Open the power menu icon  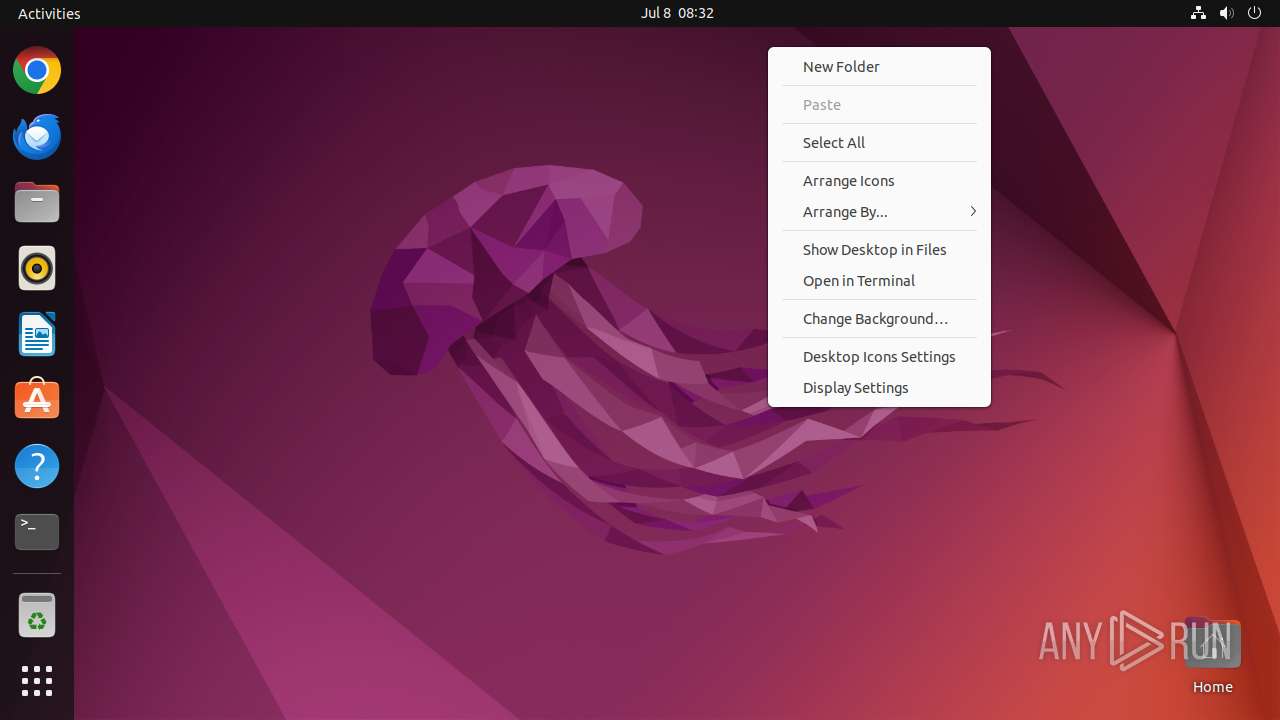(x=1255, y=13)
